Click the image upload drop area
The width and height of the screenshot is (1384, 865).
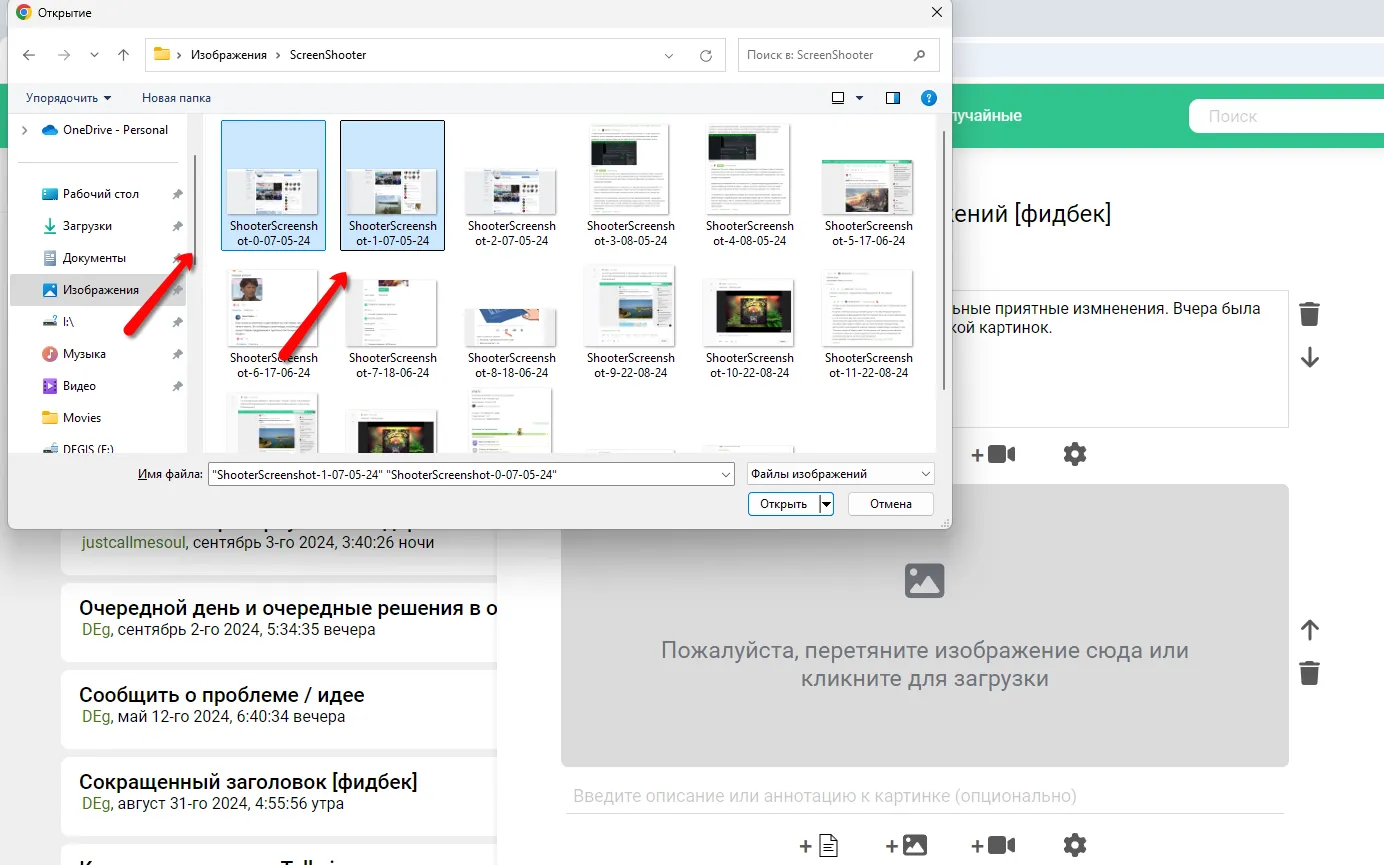click(x=924, y=626)
